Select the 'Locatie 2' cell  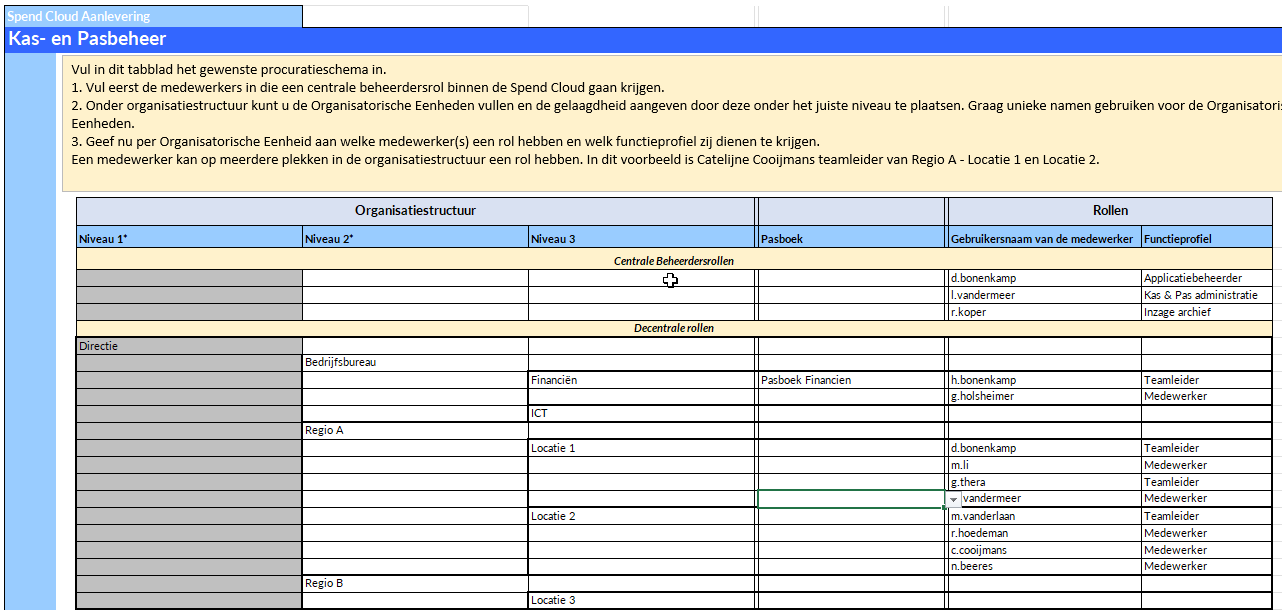click(641, 516)
